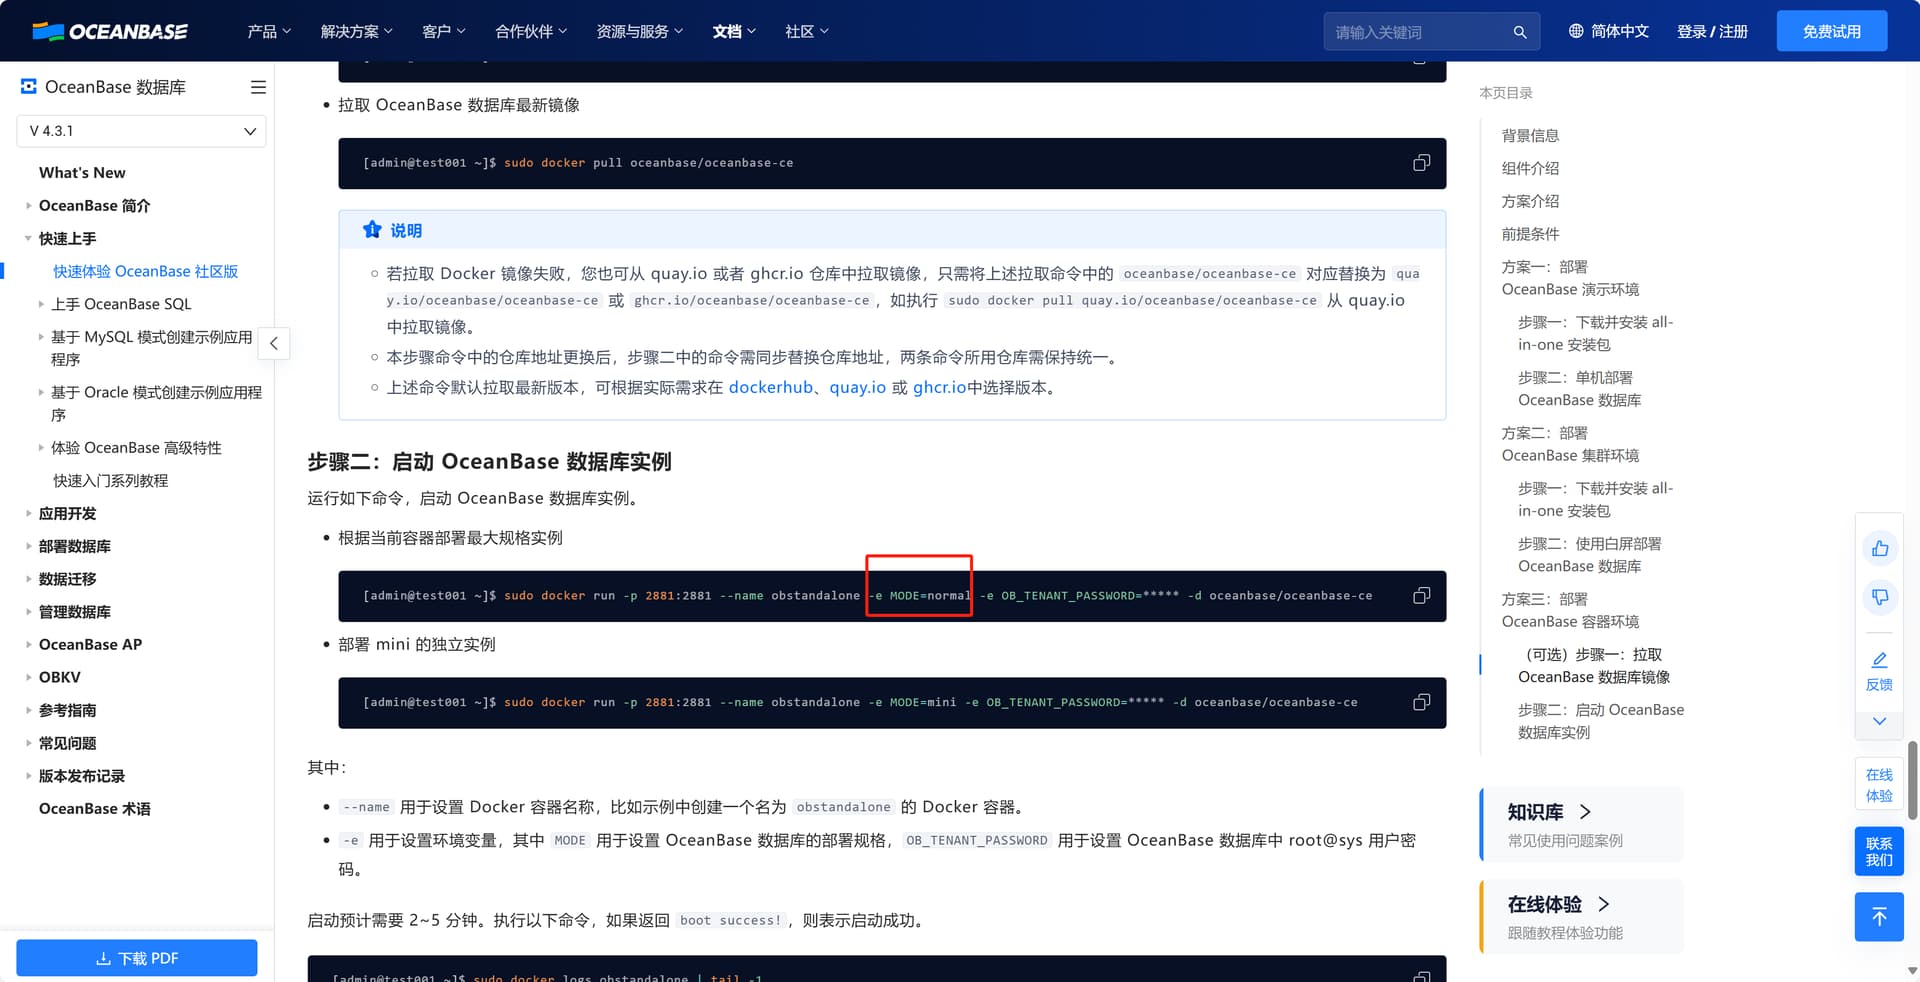Screen dimensions: 1920x982
Task: Open the 知识库 card
Action: pyautogui.click(x=1581, y=825)
